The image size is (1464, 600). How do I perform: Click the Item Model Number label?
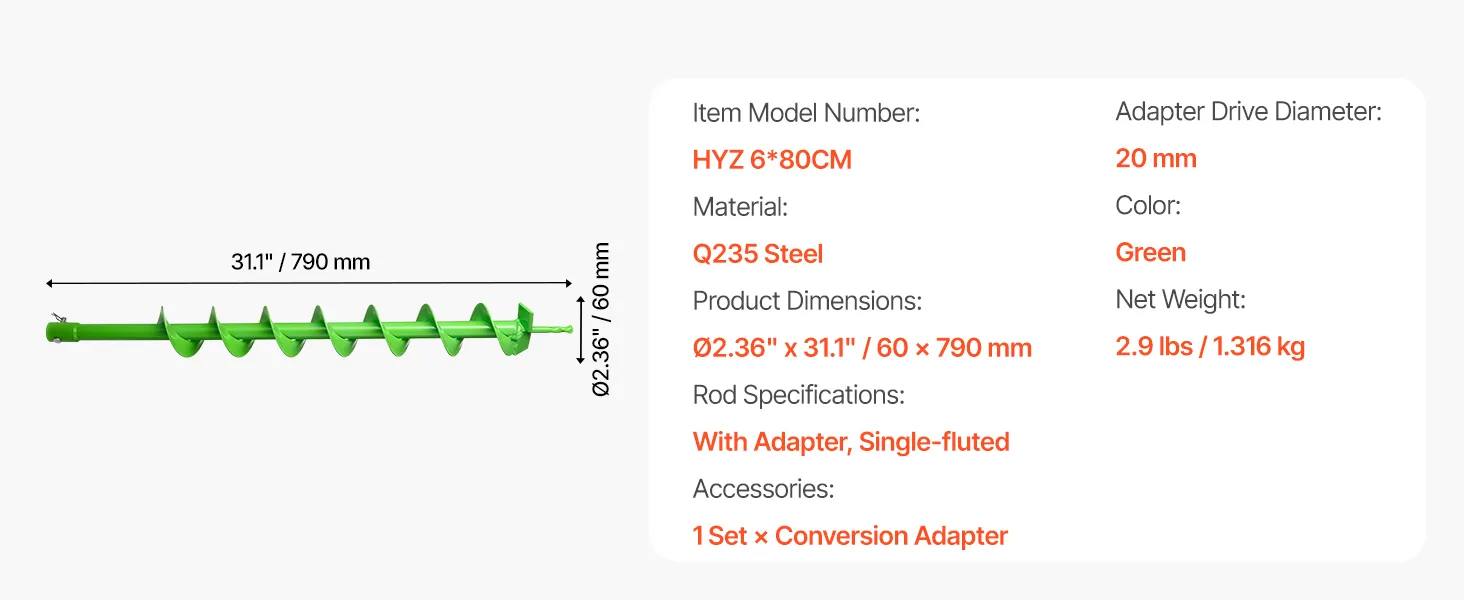(x=806, y=113)
